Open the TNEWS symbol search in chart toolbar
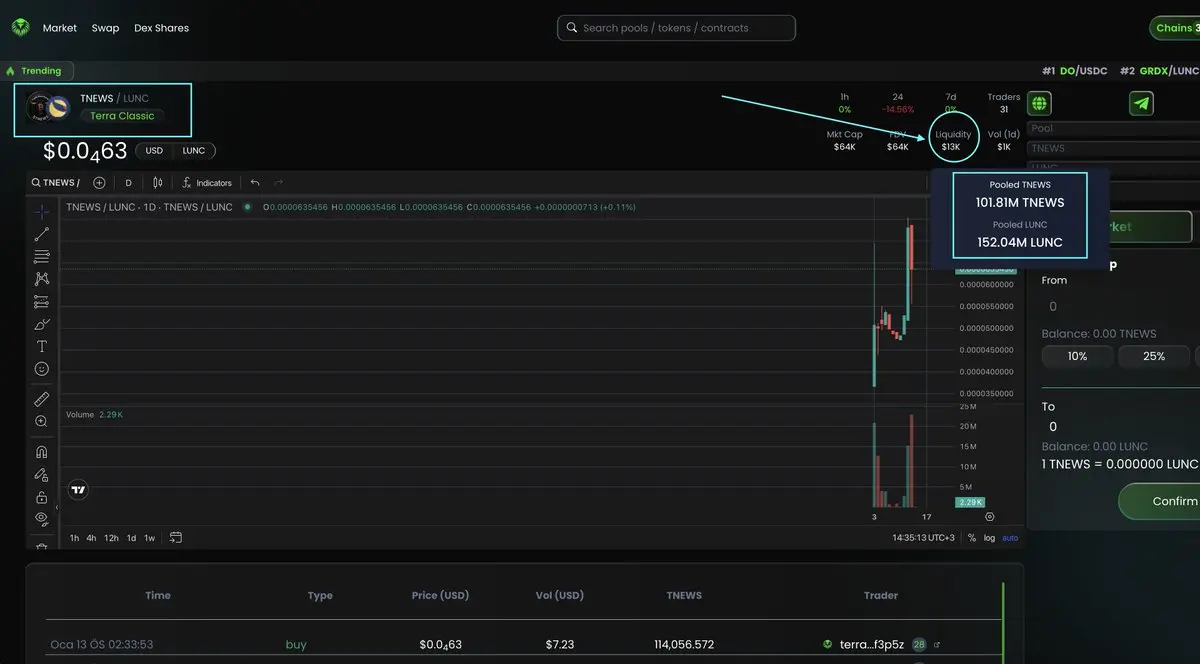 tap(56, 183)
